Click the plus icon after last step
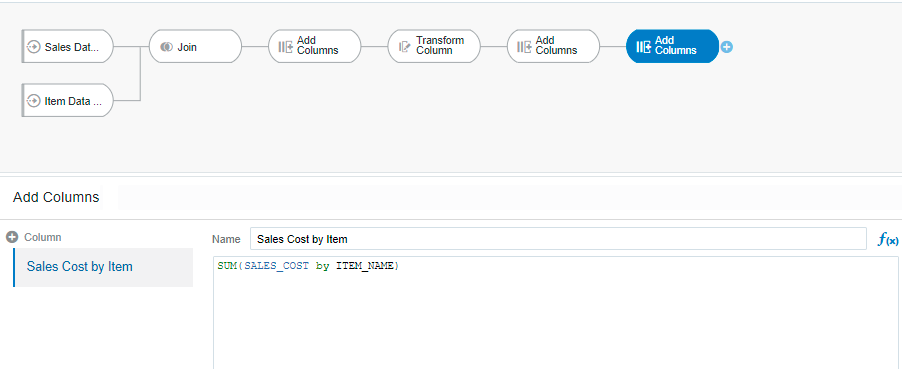Screen dimensions: 902x369 727,47
